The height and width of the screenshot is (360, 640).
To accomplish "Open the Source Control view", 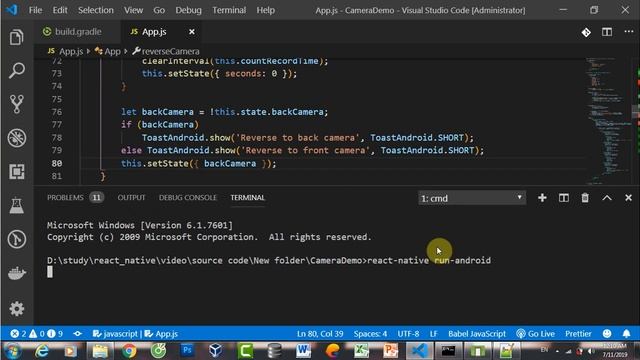I will click(x=16, y=104).
